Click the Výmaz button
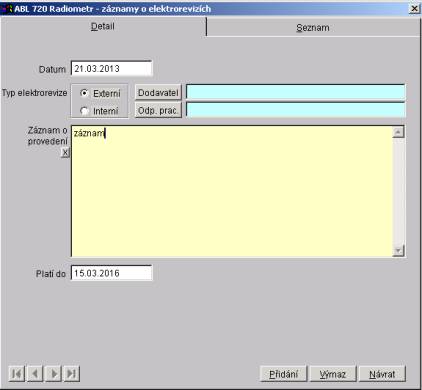Image resolution: width=422 pixels, height=390 pixels. point(333,374)
